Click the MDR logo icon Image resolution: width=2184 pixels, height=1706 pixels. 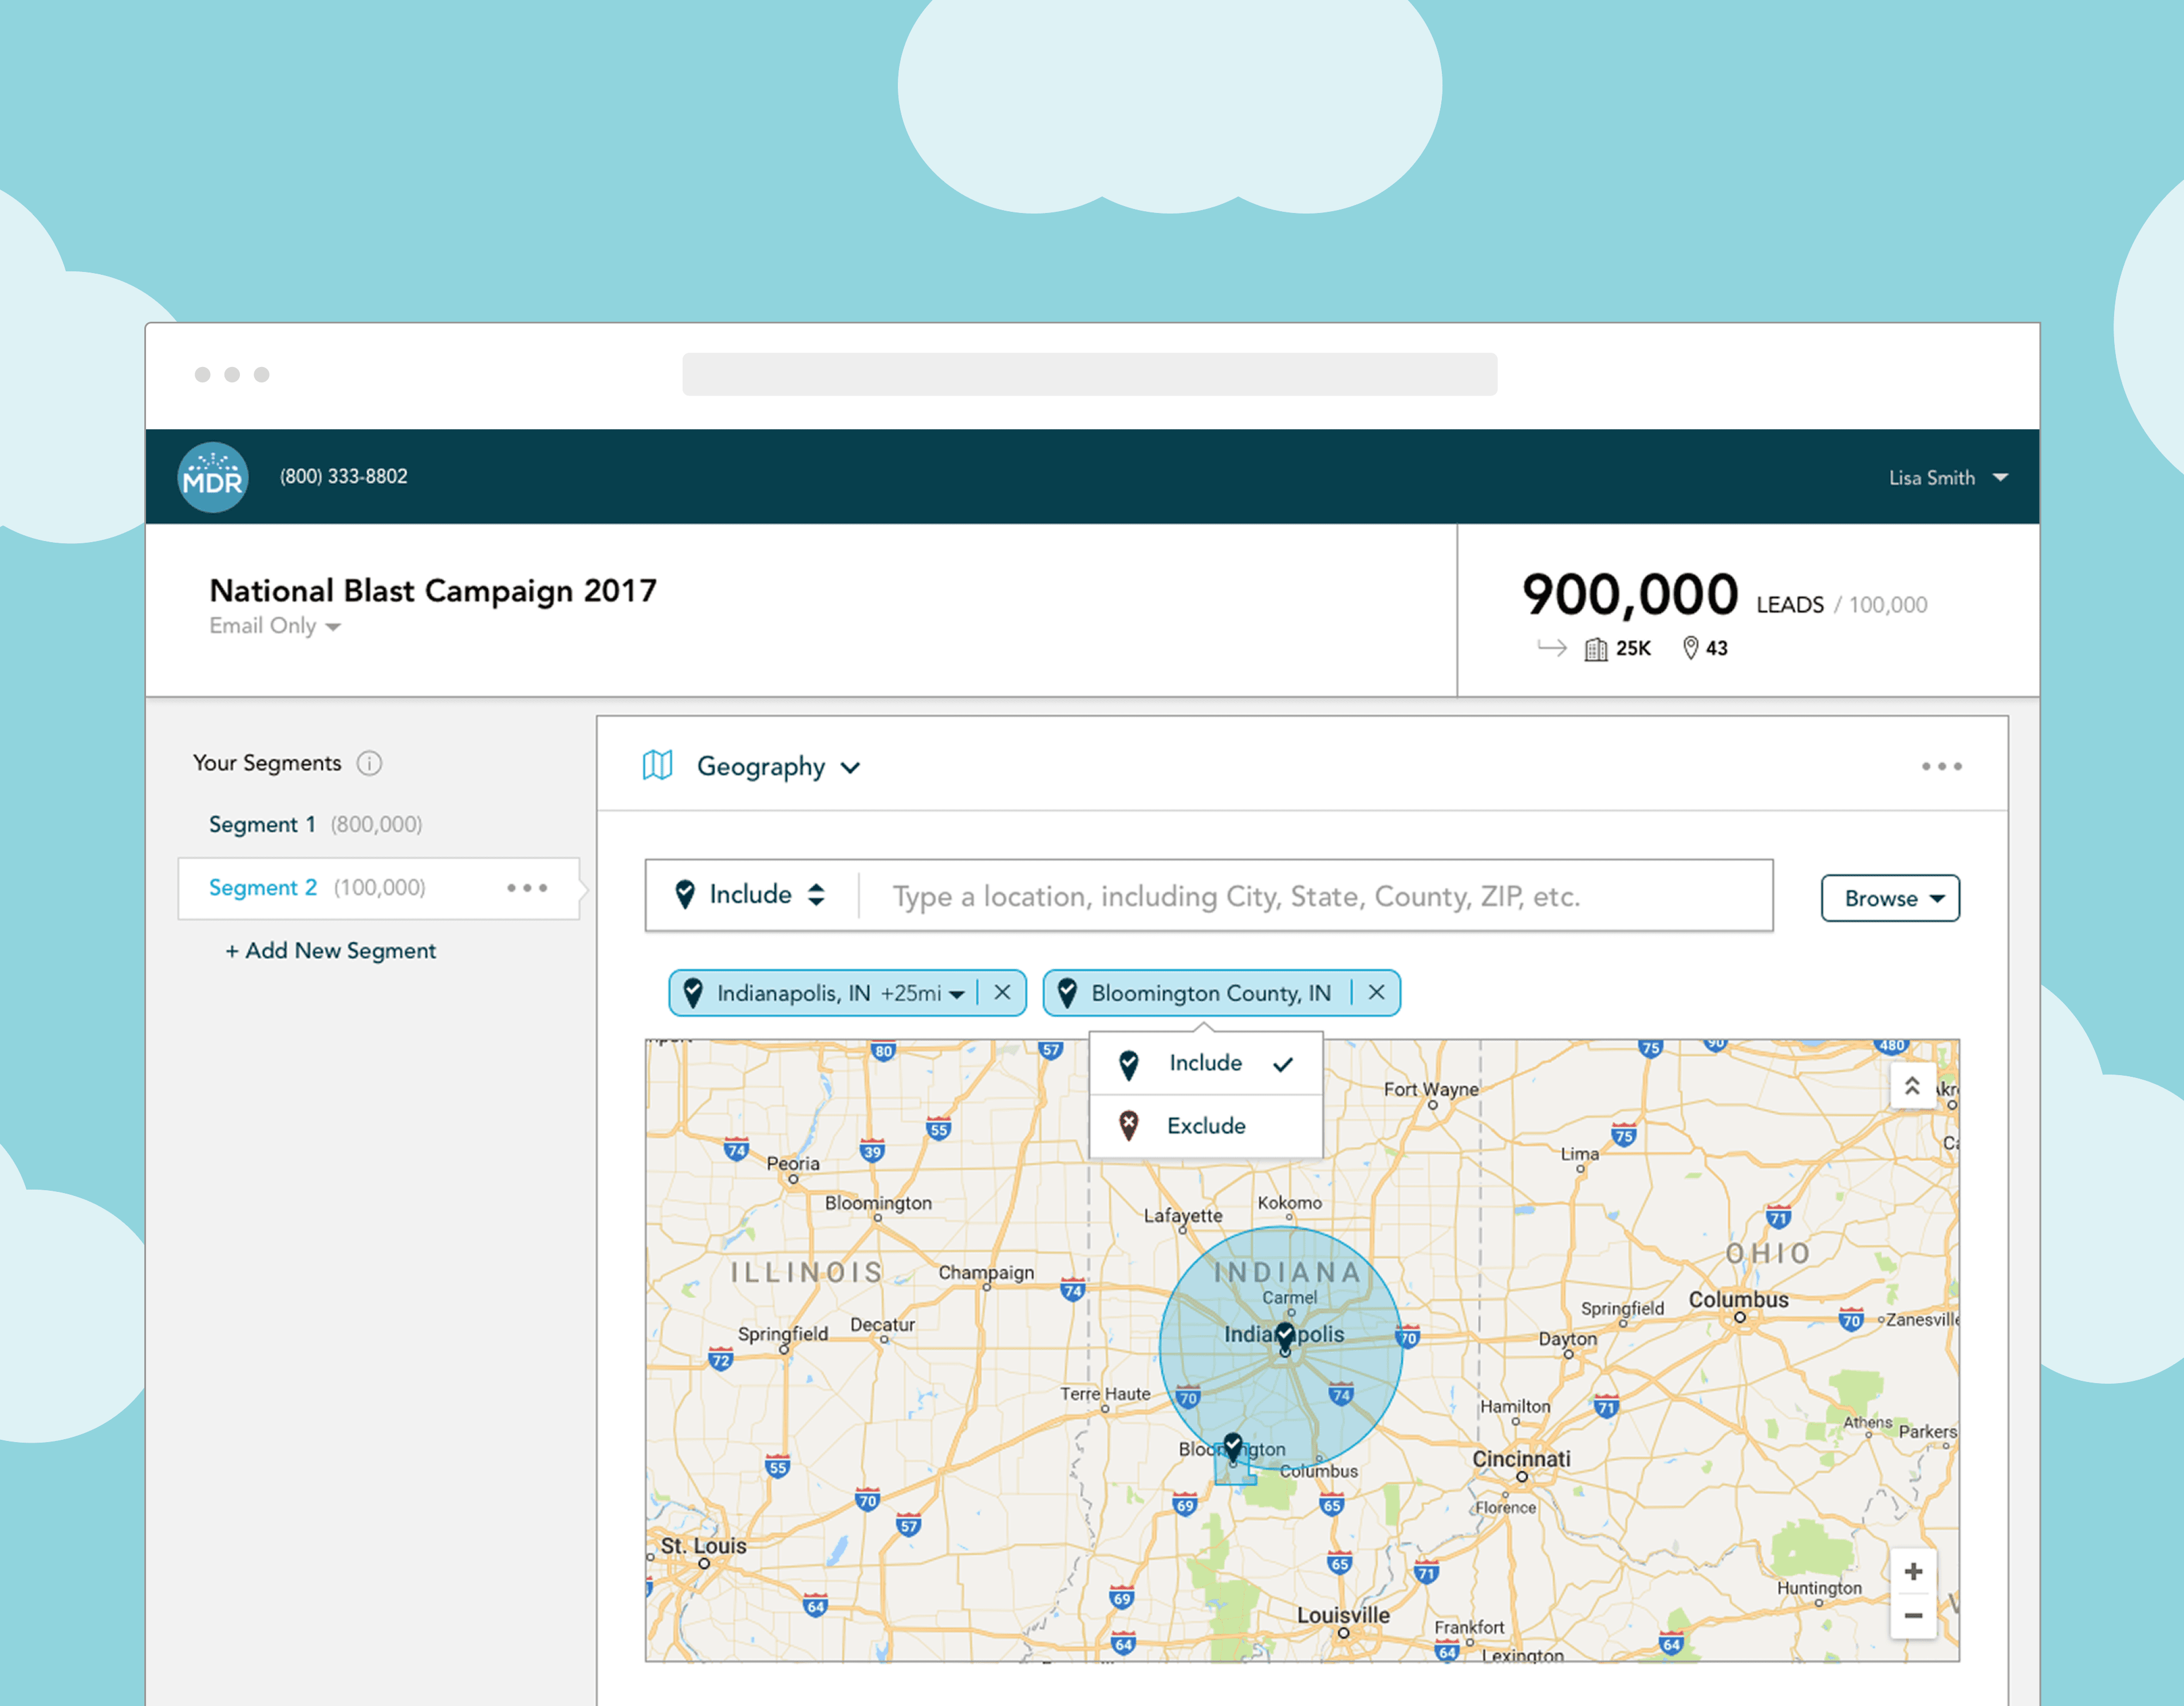coord(213,477)
